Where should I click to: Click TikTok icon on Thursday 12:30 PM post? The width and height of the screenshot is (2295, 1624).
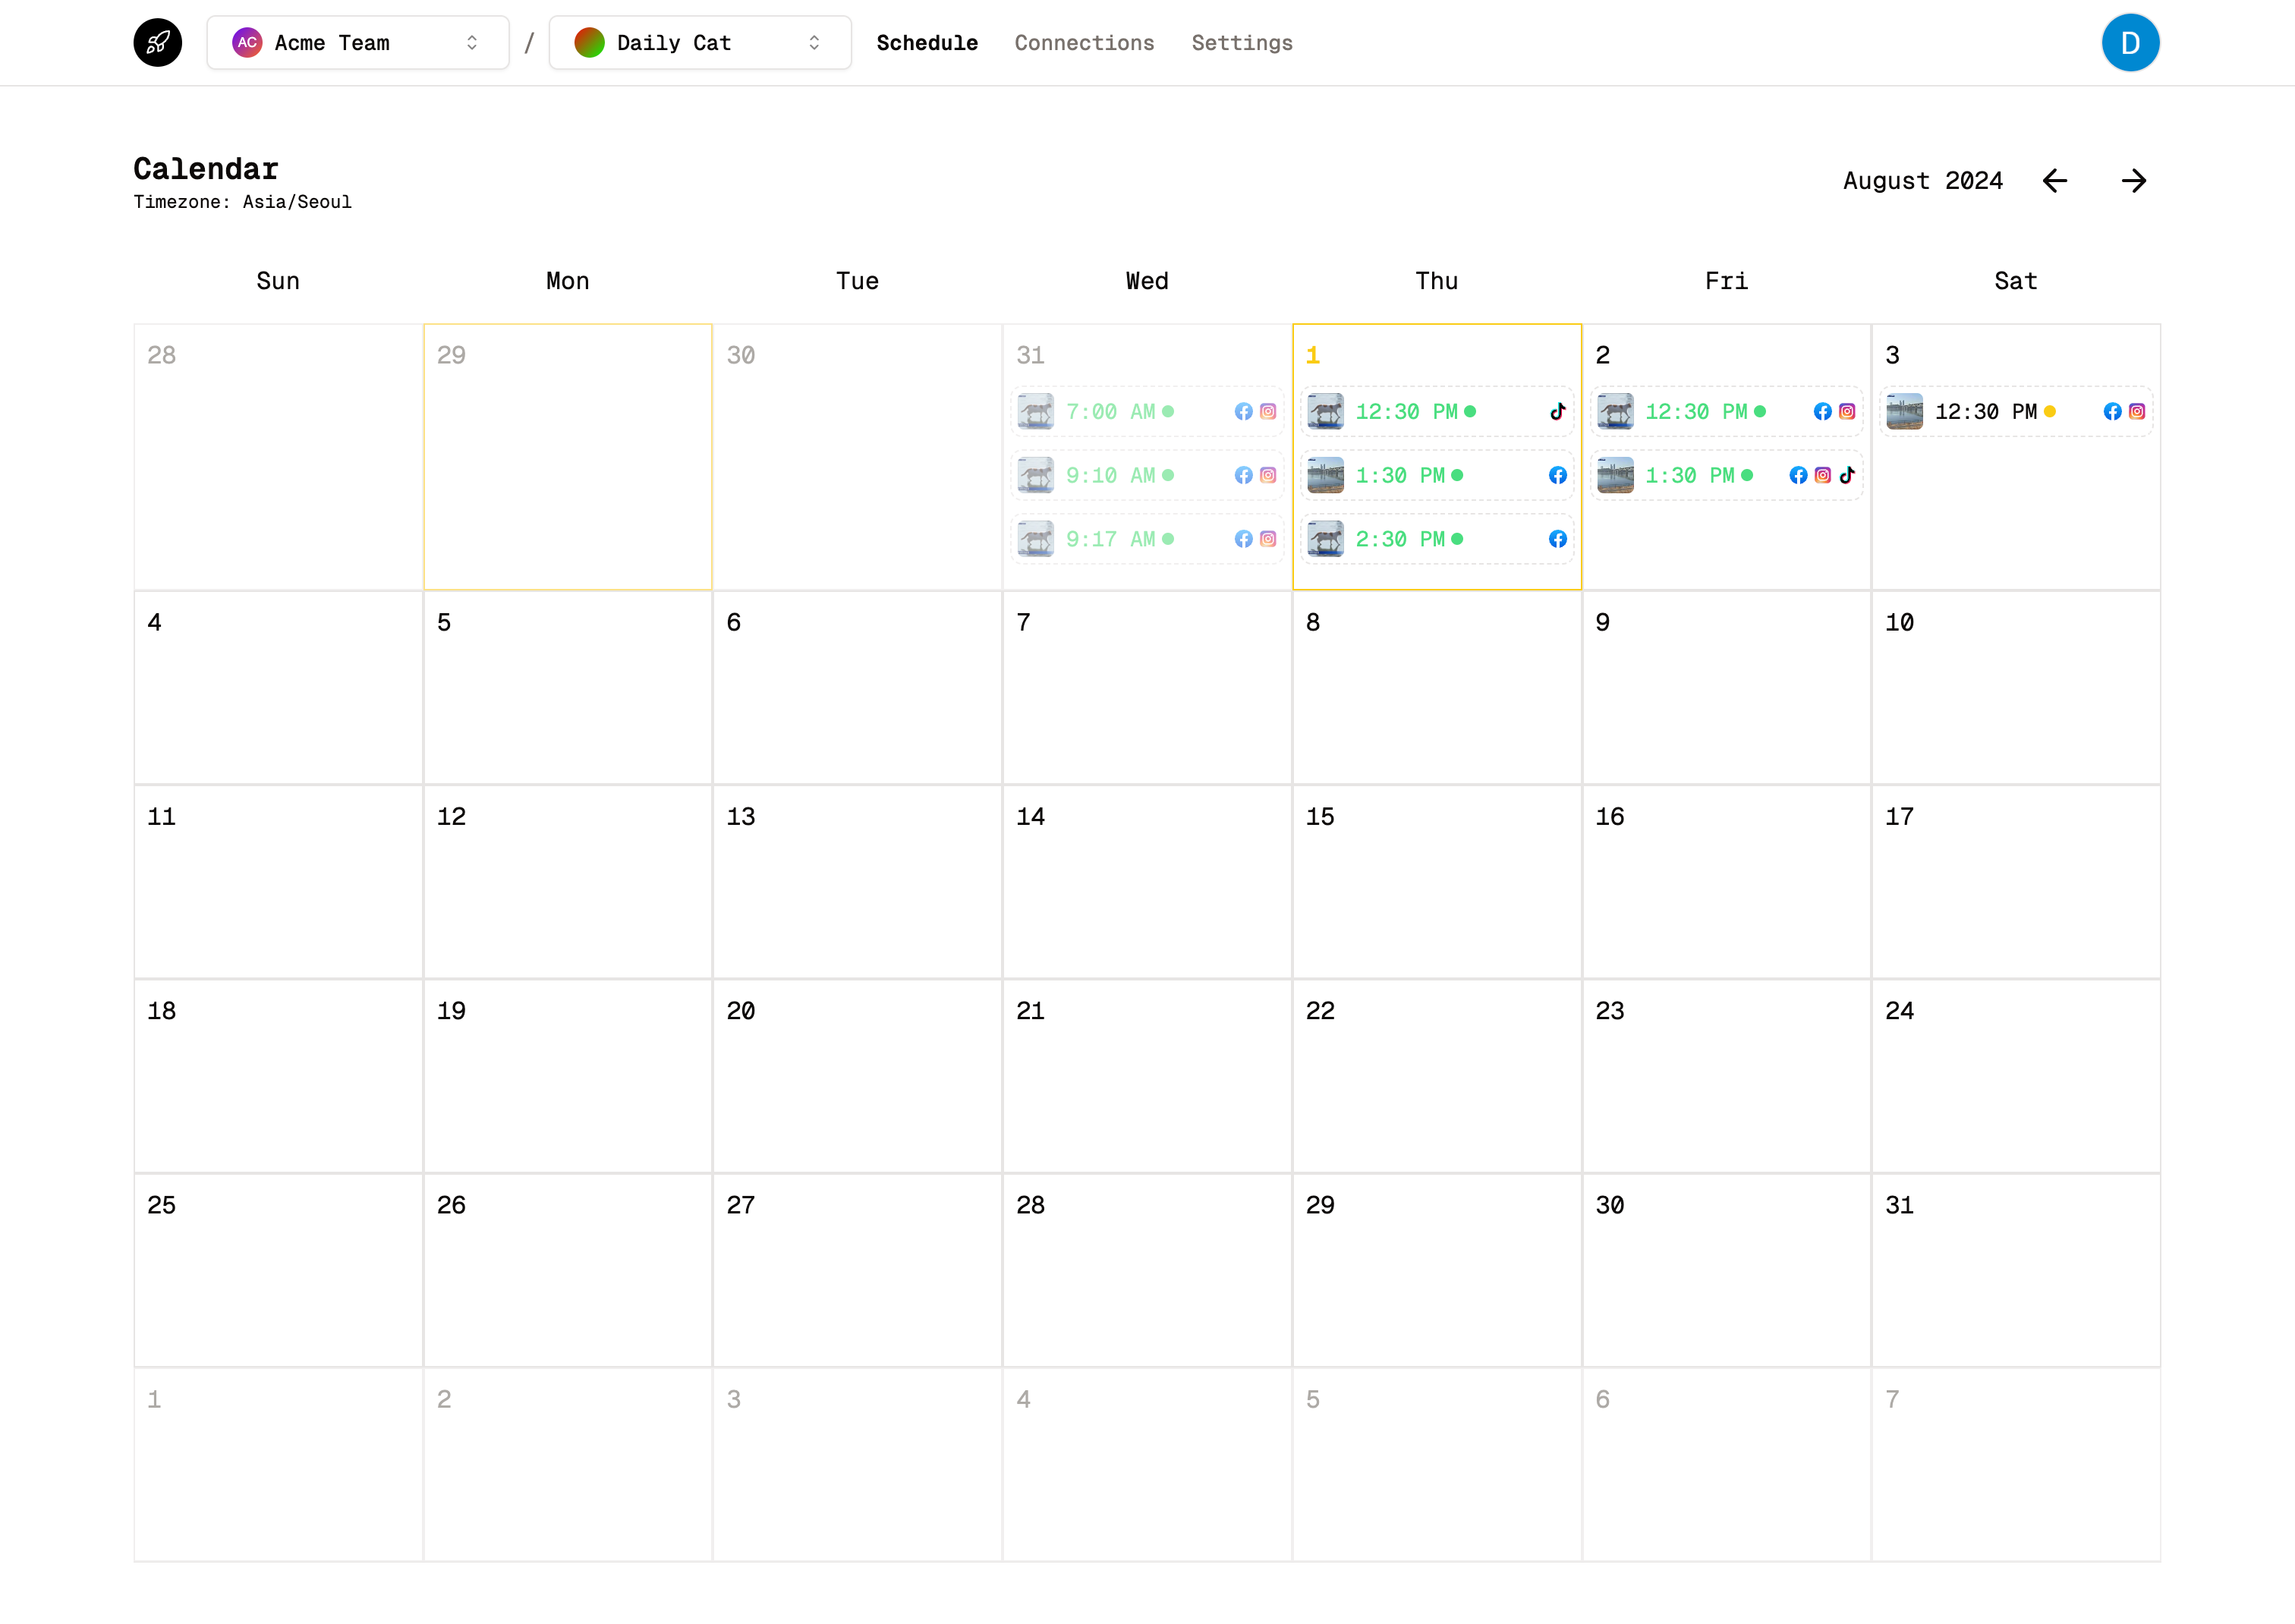(1557, 411)
